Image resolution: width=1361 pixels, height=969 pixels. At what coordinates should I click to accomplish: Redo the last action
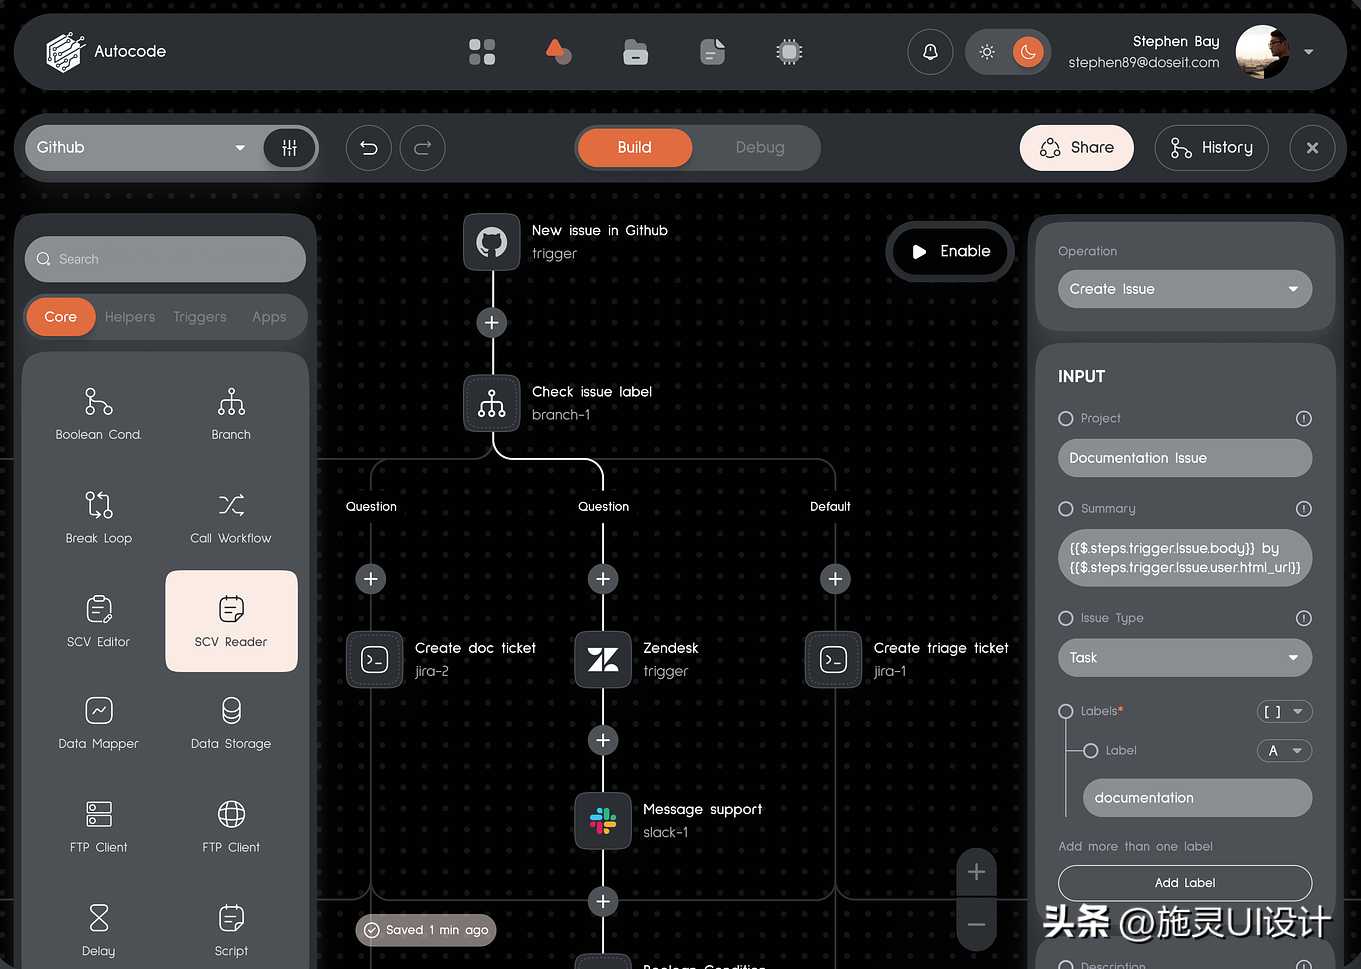pos(422,148)
